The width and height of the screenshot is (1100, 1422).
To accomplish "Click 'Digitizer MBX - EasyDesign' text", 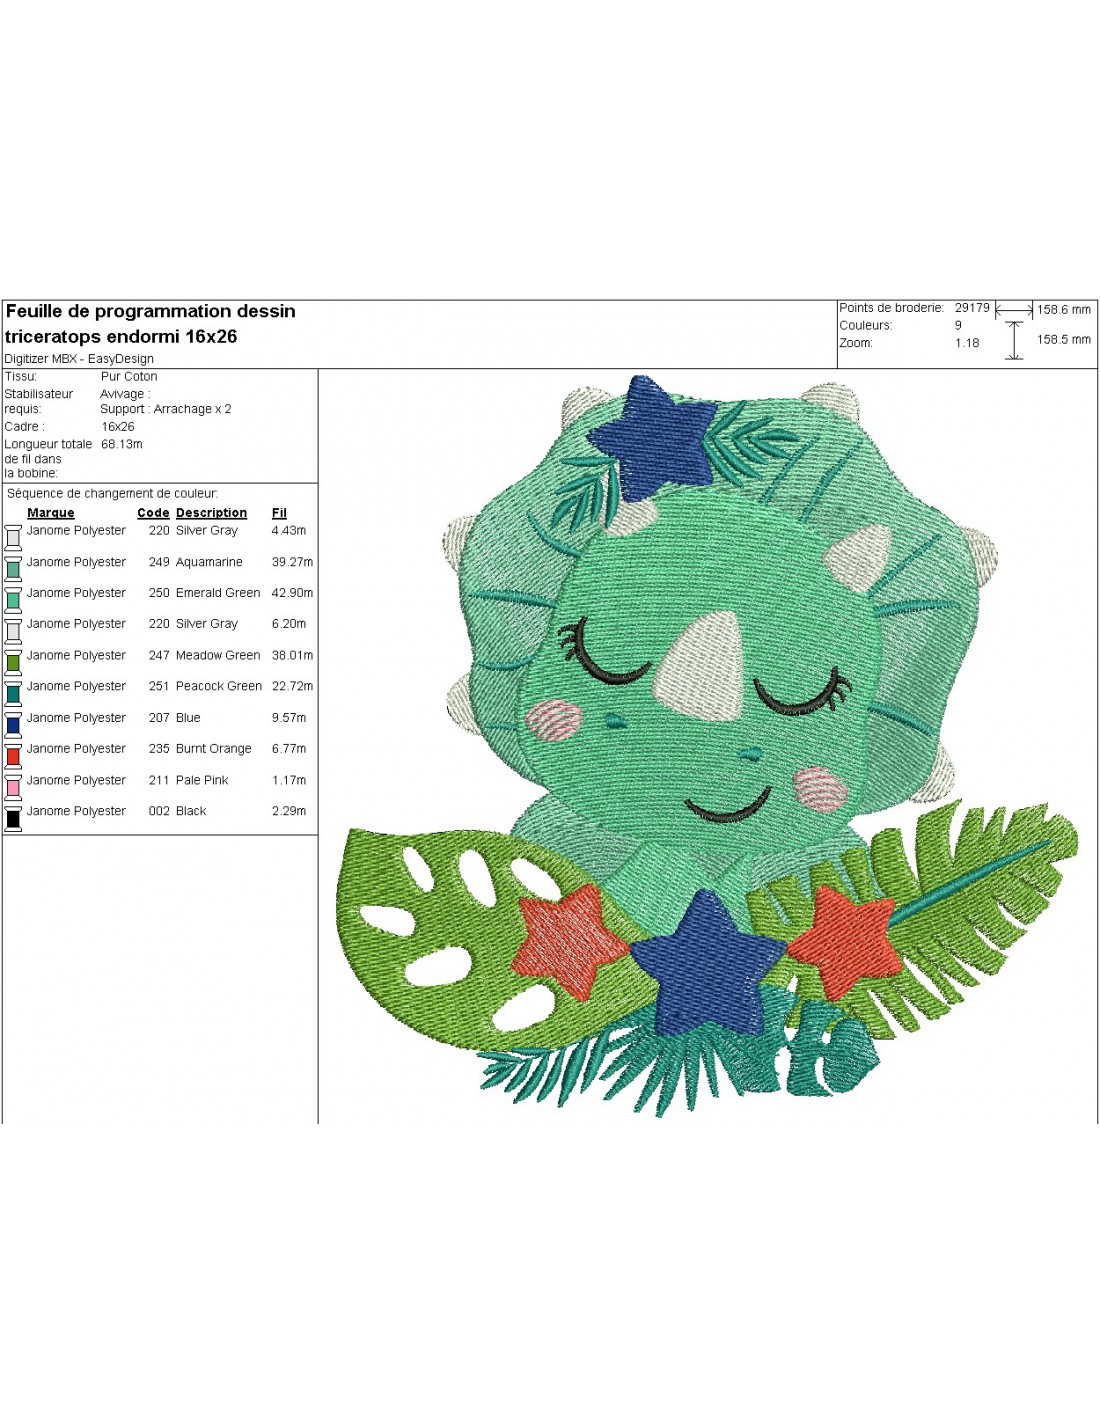I will (x=79, y=359).
